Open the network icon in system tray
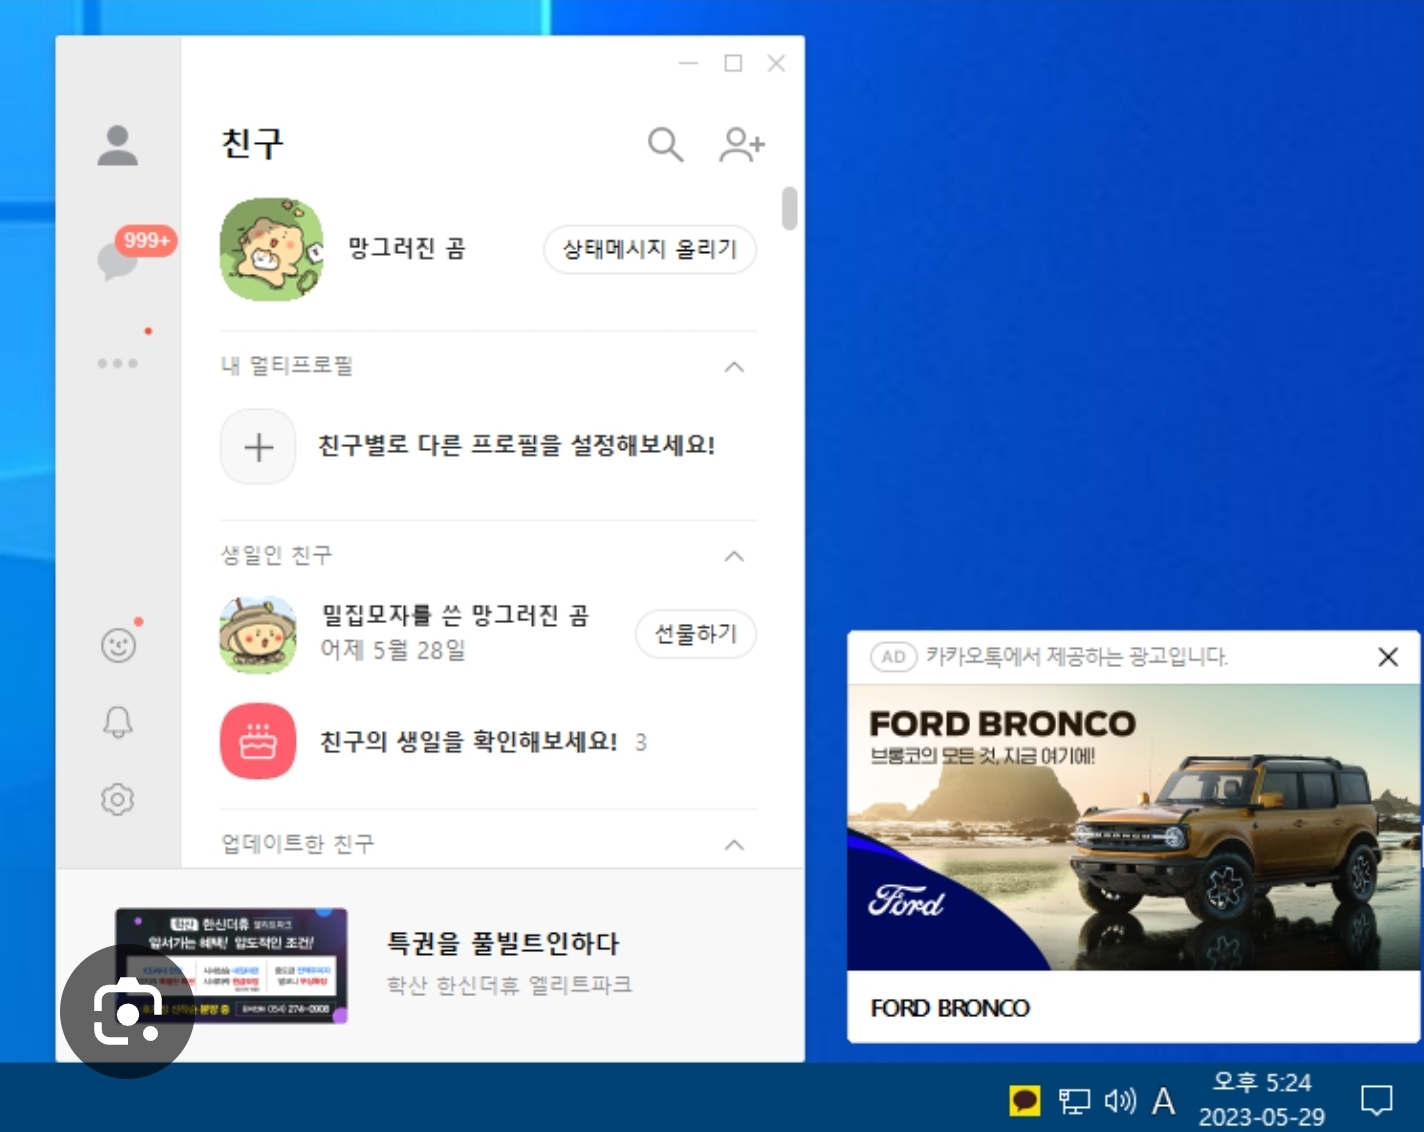This screenshot has width=1424, height=1132. [x=1074, y=1101]
